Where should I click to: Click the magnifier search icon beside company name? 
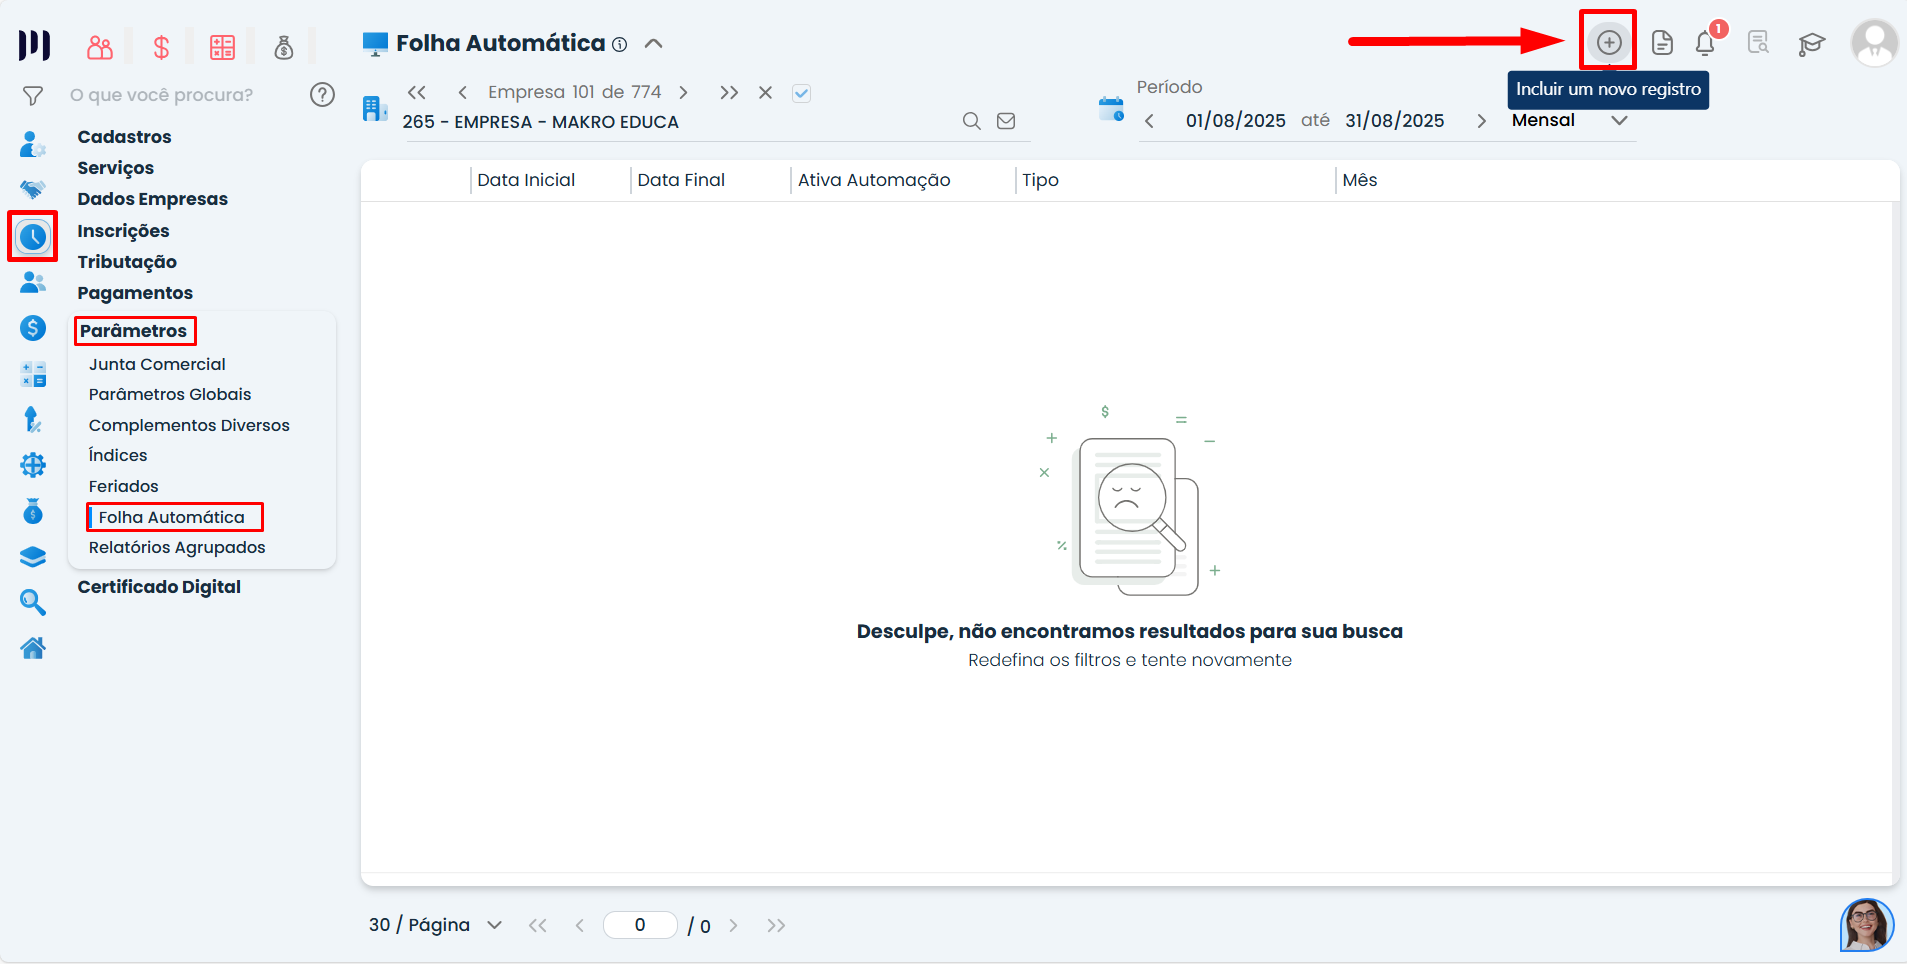pyautogui.click(x=971, y=121)
